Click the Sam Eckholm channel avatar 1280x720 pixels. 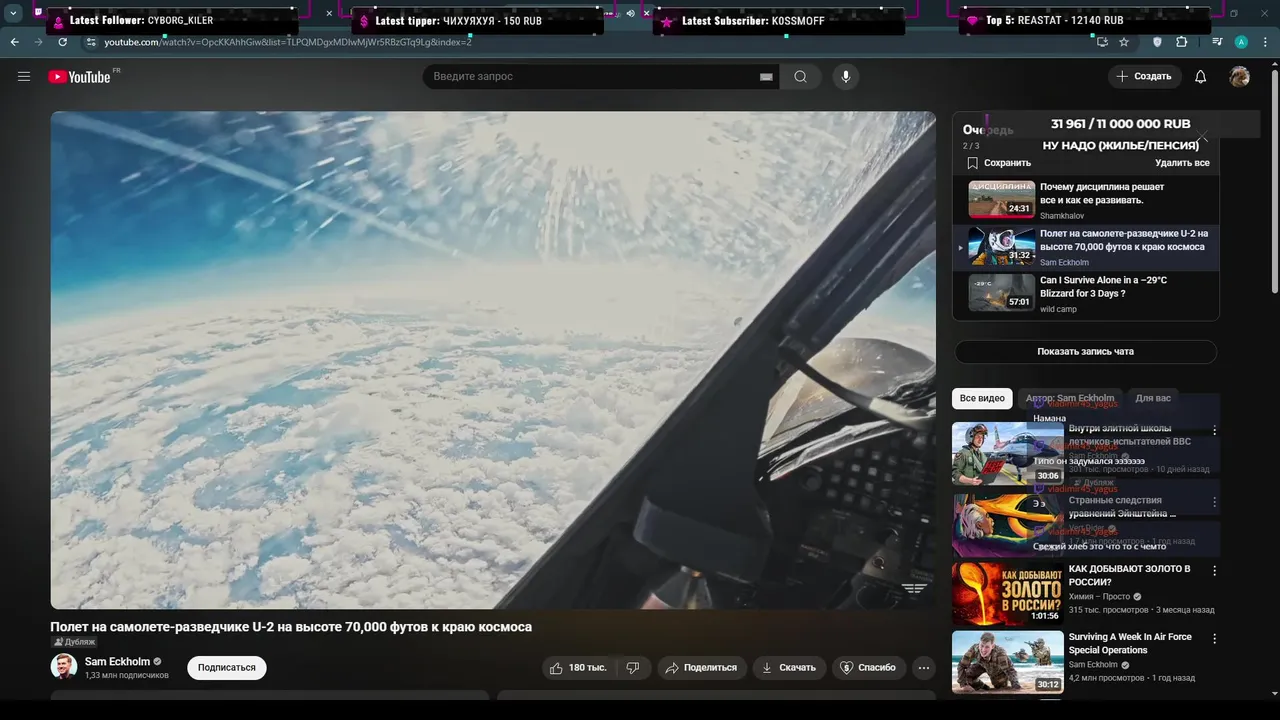(x=64, y=667)
